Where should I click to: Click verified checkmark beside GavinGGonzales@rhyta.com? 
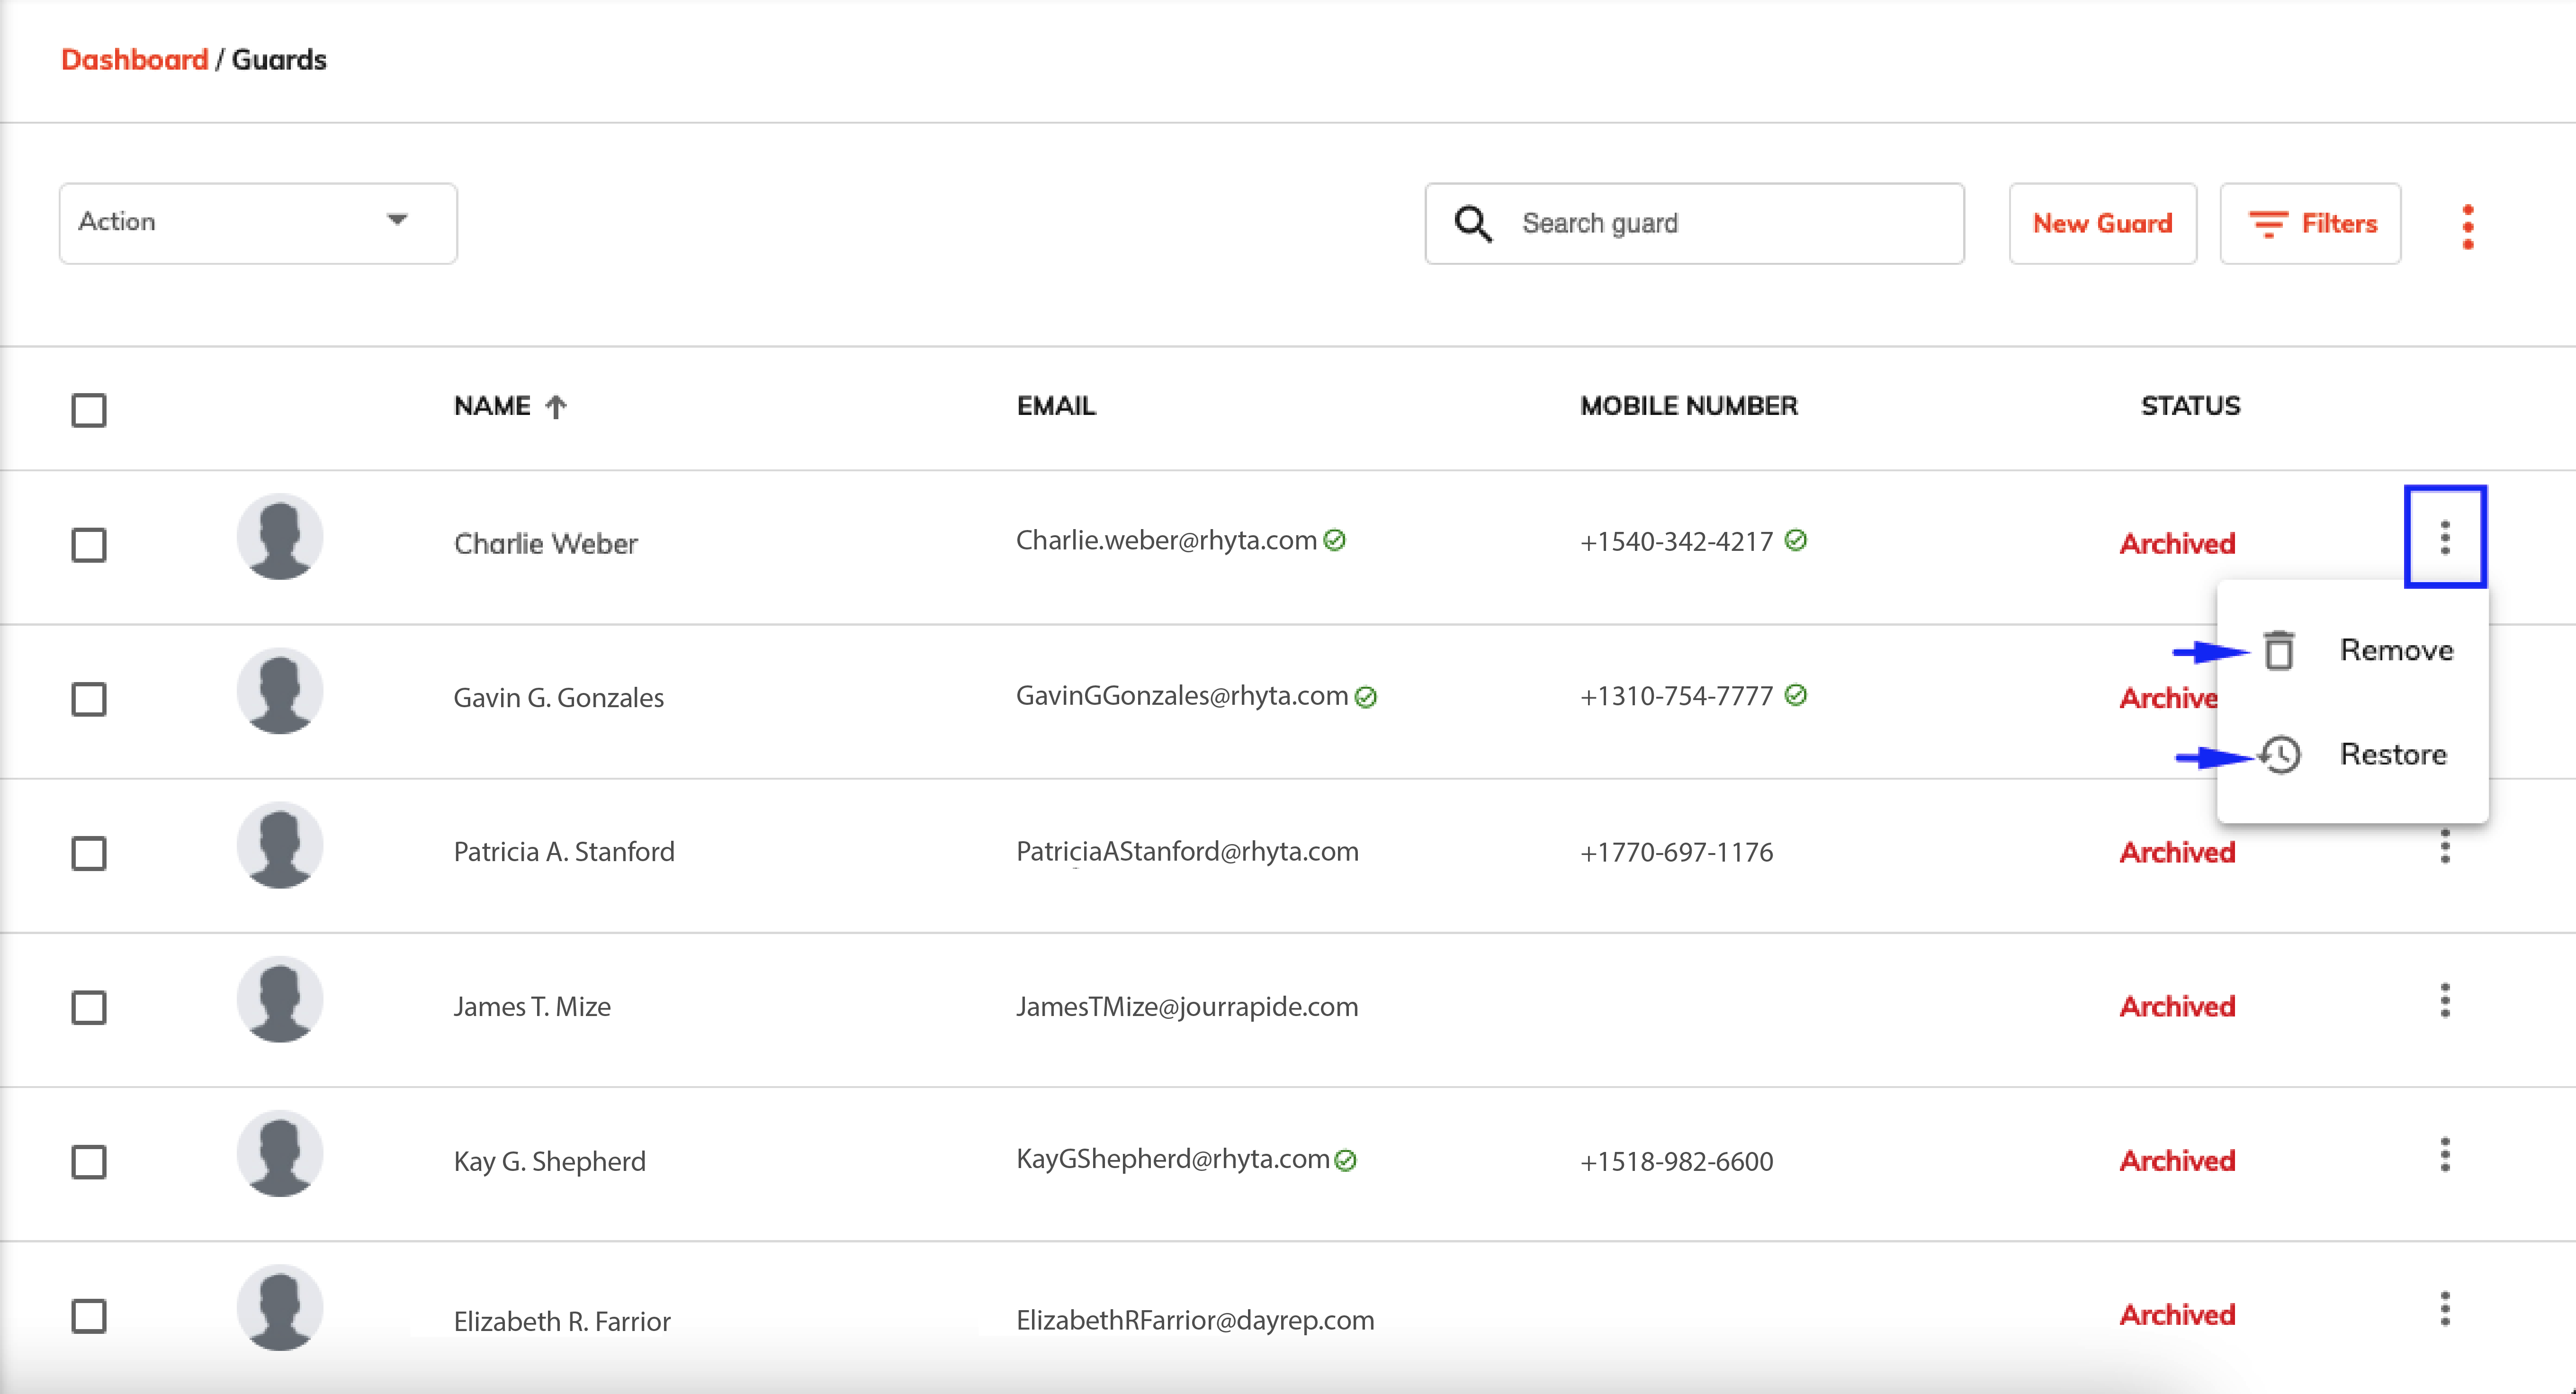point(1366,697)
